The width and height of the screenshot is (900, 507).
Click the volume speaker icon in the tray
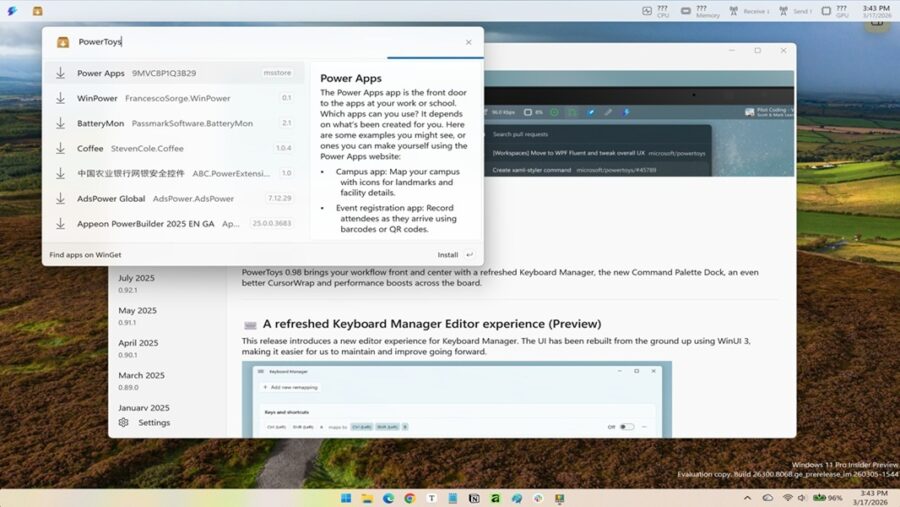(x=802, y=497)
